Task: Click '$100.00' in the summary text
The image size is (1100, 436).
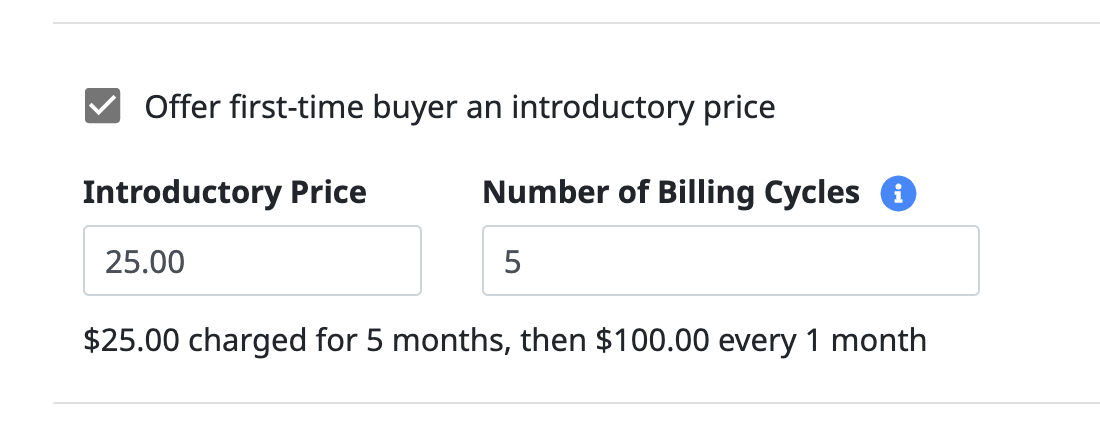Action: click(652, 341)
